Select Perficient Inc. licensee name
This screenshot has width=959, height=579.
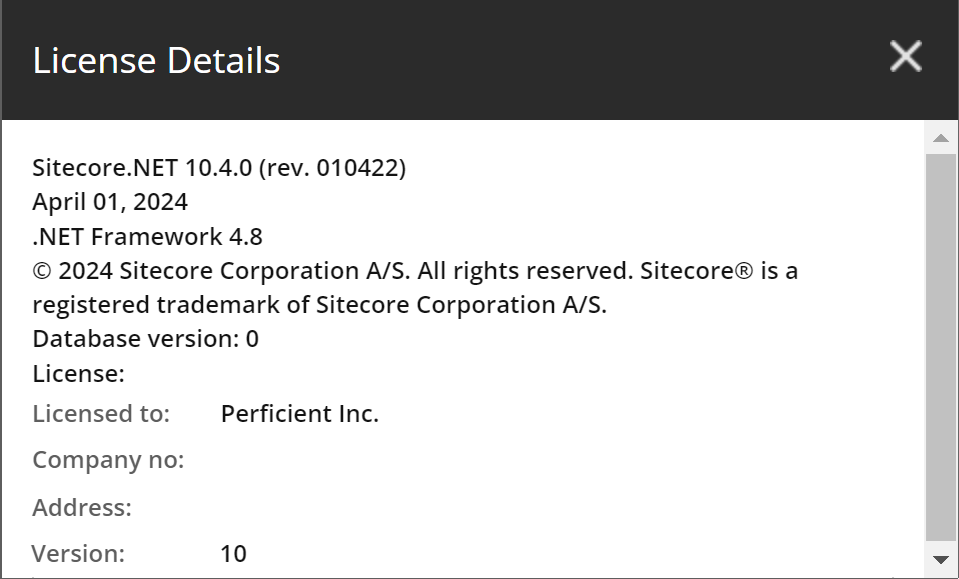299,413
